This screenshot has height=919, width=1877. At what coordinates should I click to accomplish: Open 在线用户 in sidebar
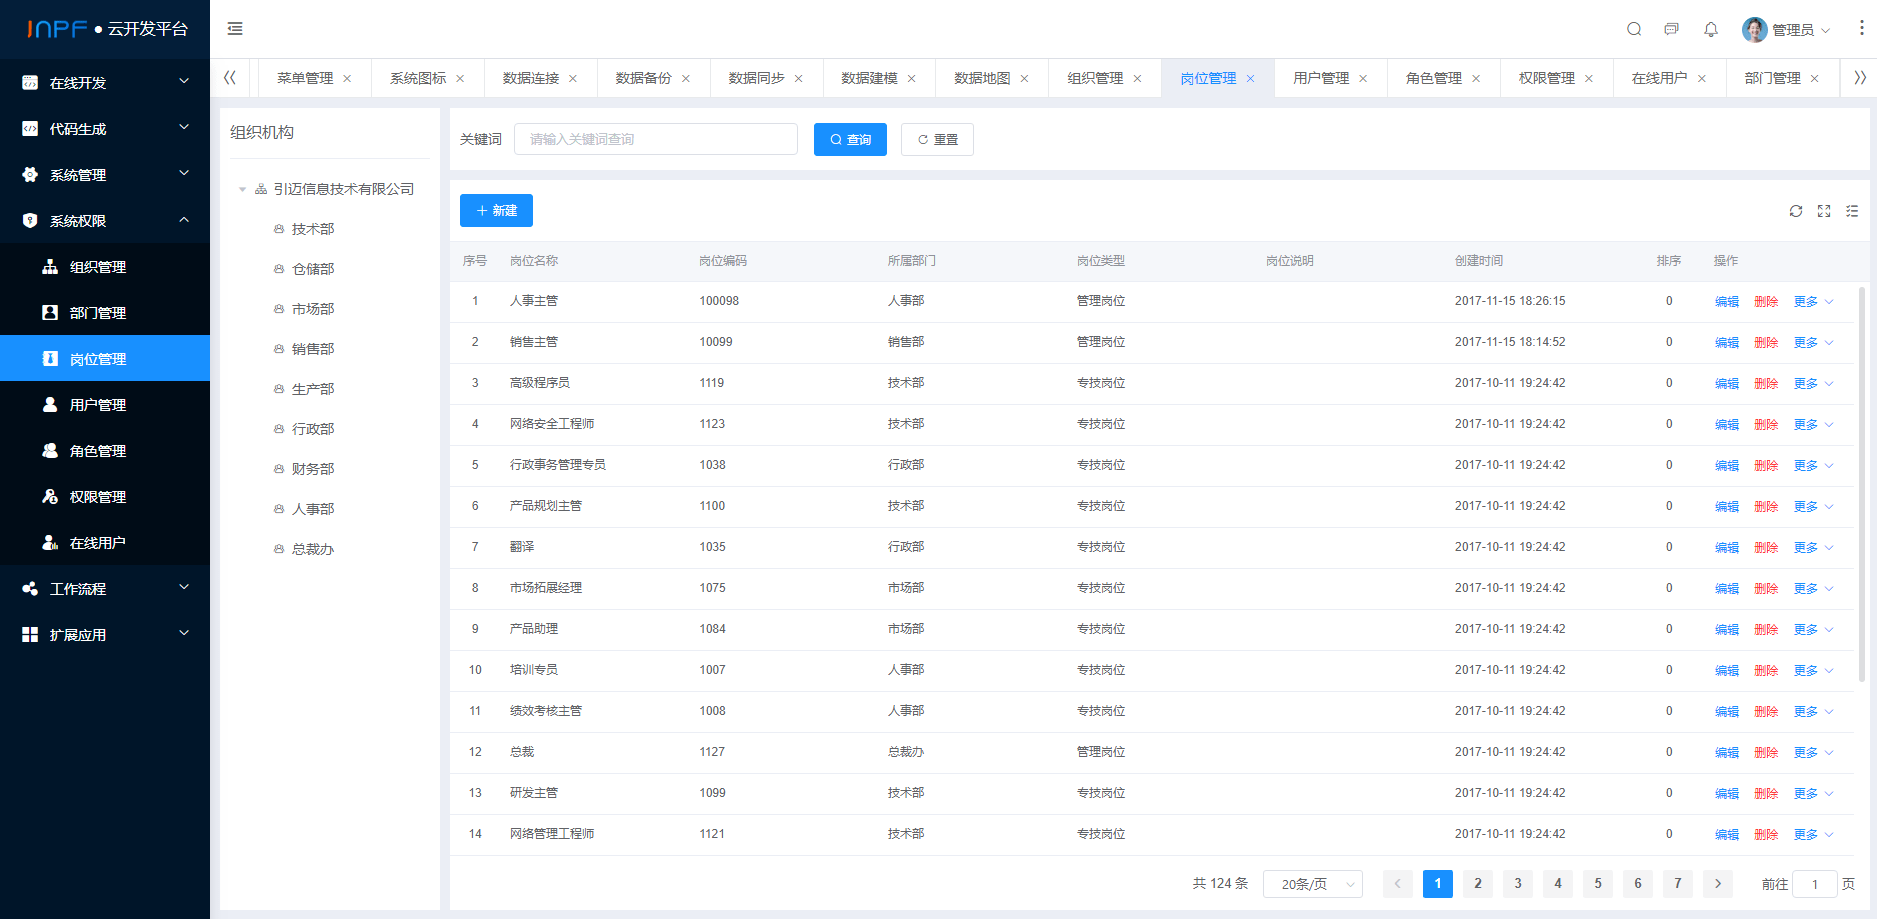pyautogui.click(x=105, y=543)
